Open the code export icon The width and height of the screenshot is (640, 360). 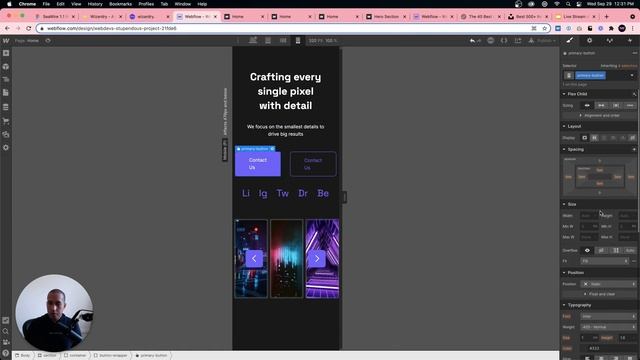coord(504,40)
